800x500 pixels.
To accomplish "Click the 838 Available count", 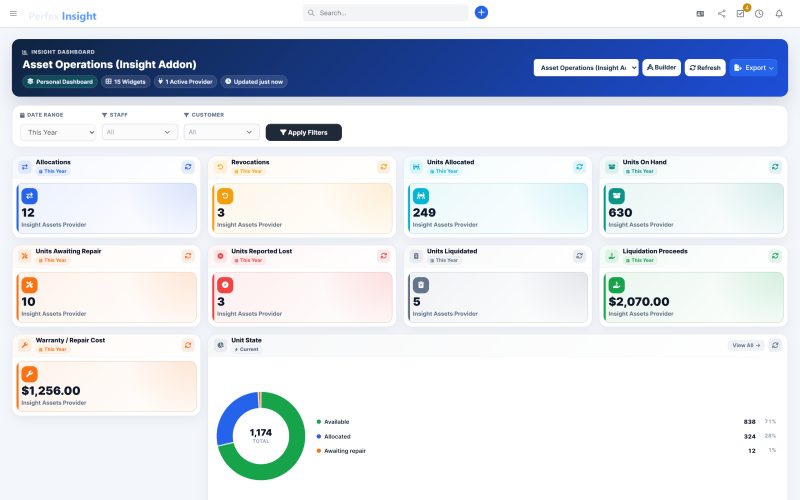I will pyautogui.click(x=749, y=422).
